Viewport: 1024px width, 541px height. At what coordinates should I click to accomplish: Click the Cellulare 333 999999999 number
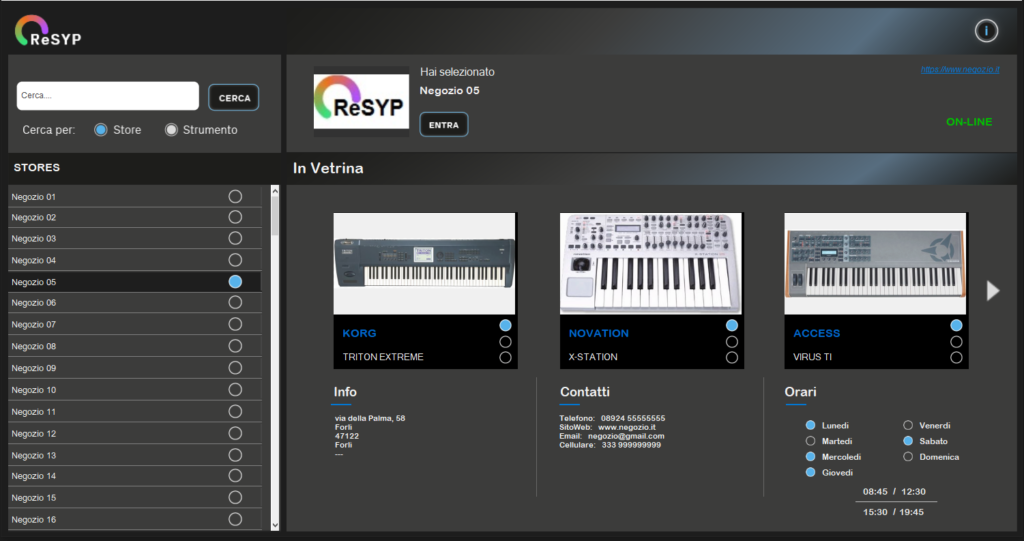coord(631,445)
